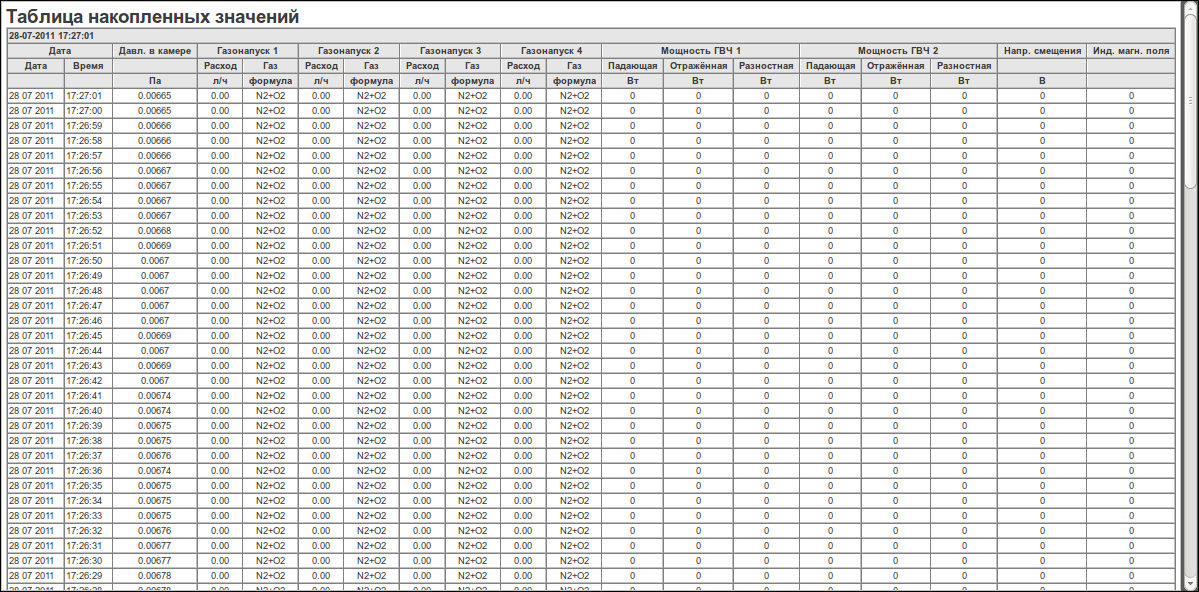Screen dimensions: 1199x592
Task: Select the 'Газонапуск 1' column header
Action: click(x=247, y=50)
